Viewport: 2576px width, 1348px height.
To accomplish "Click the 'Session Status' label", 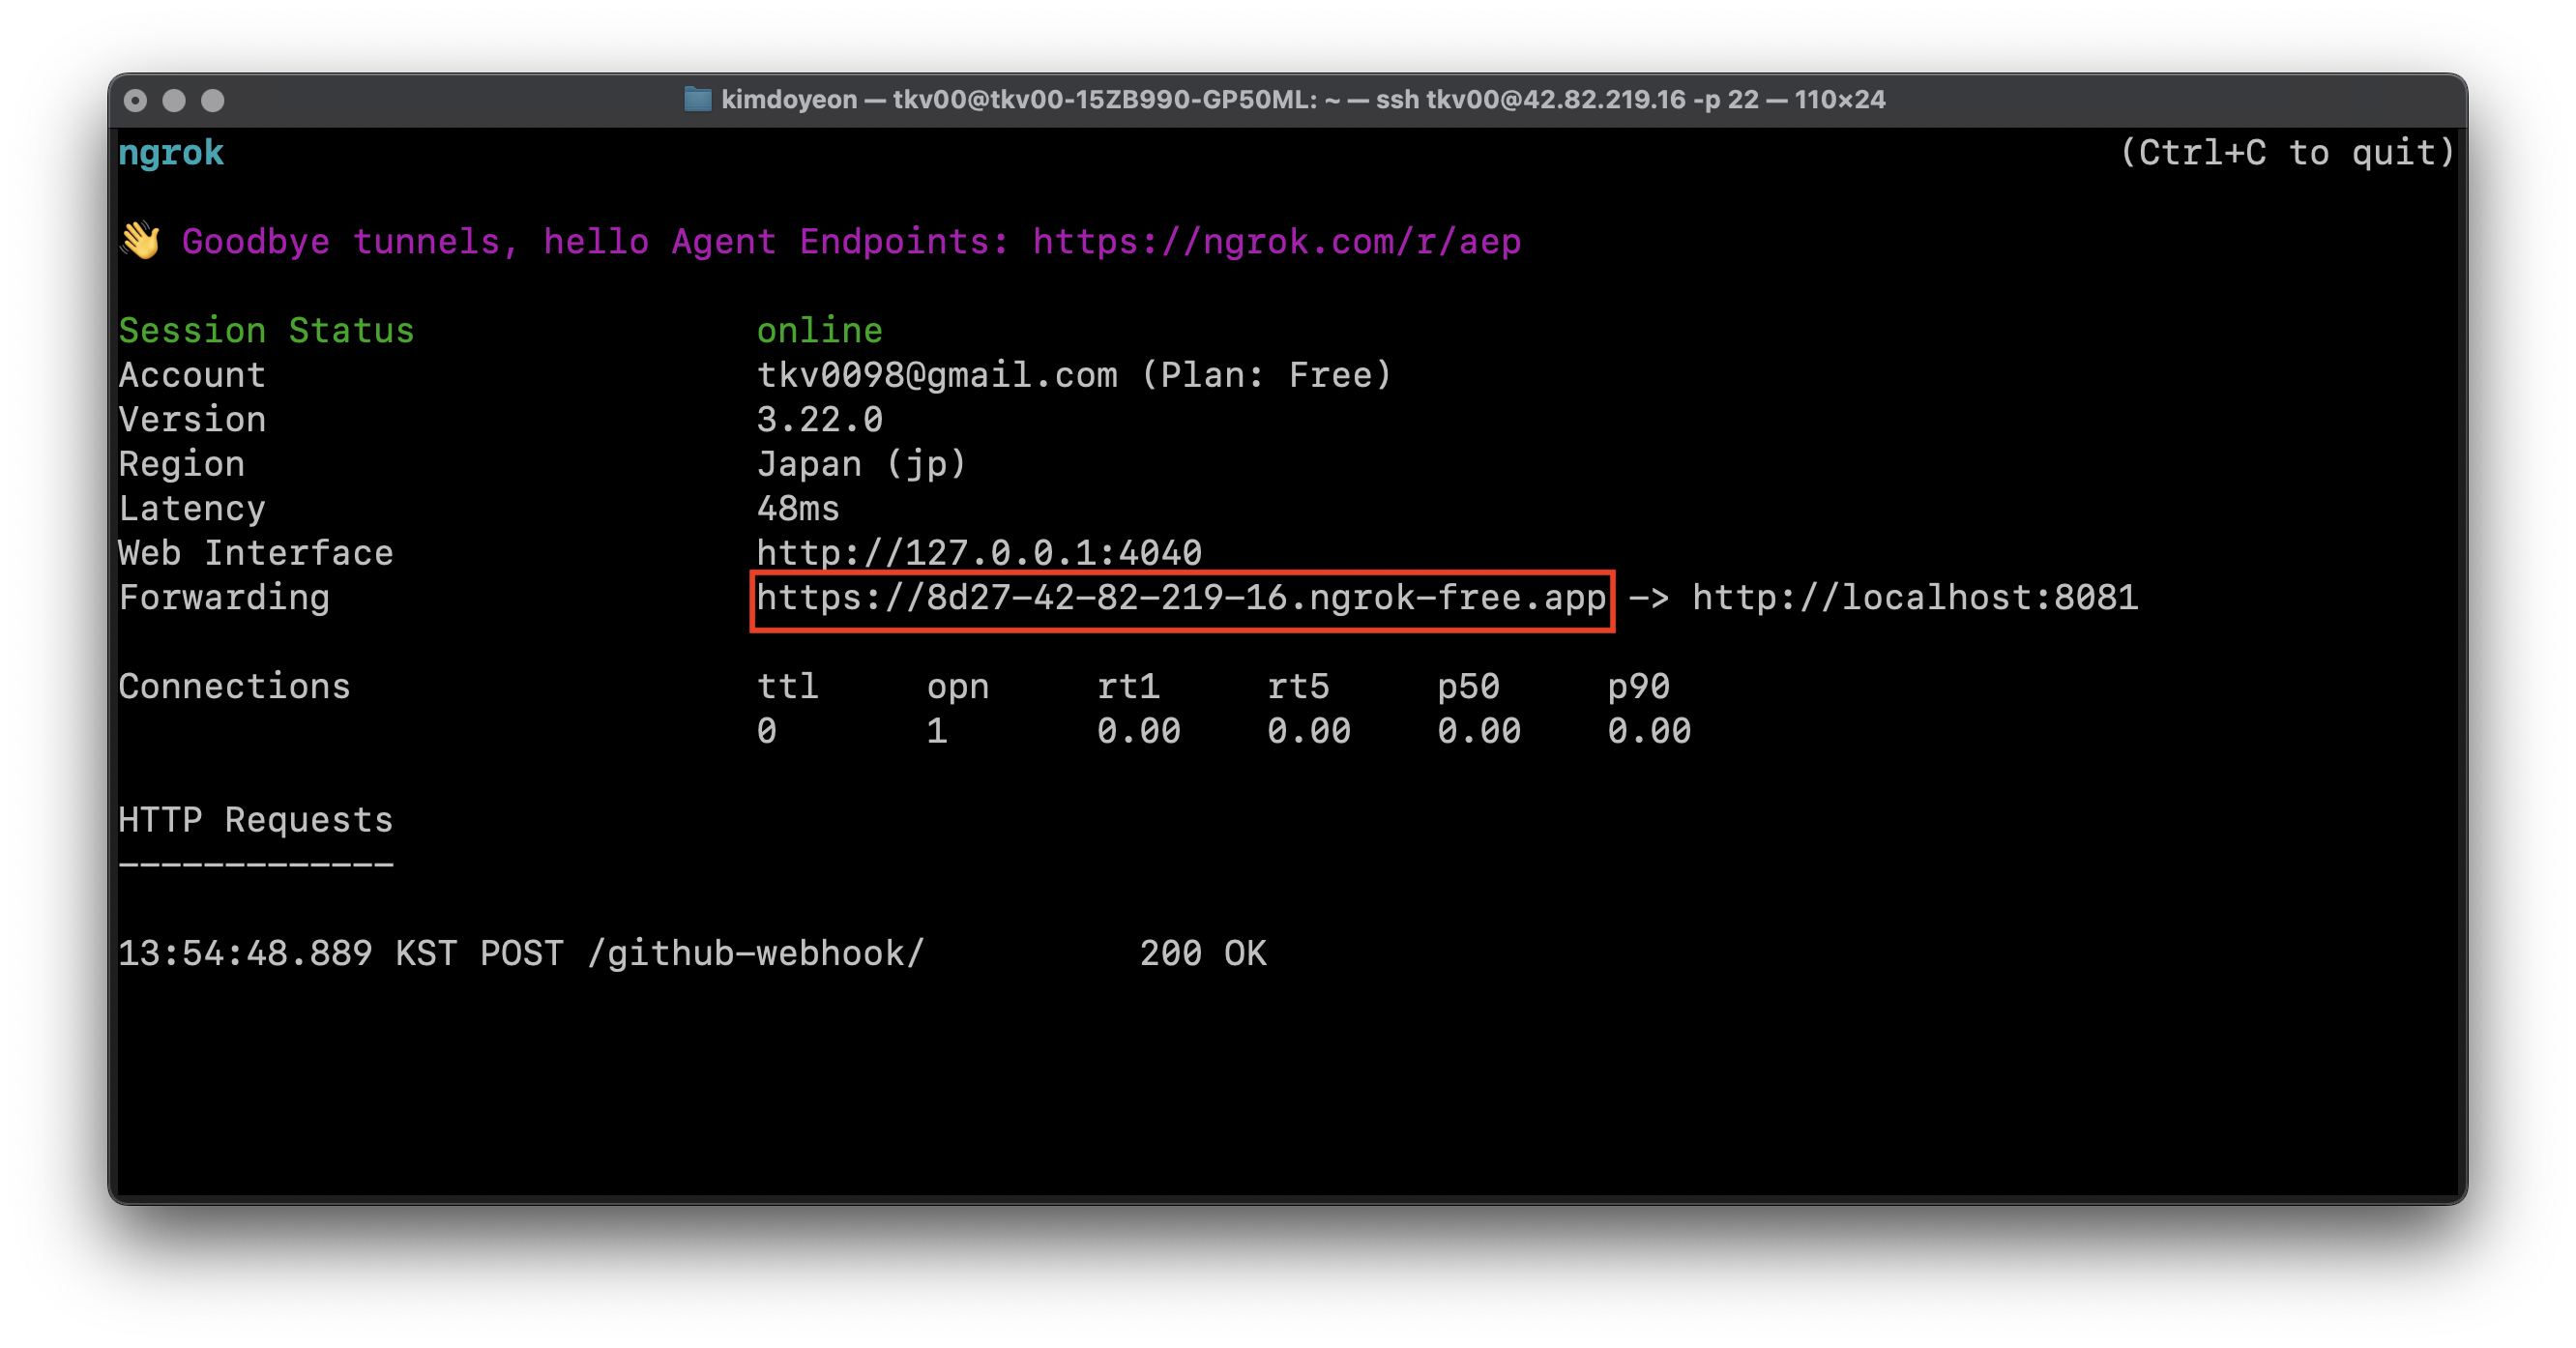I will (x=266, y=330).
